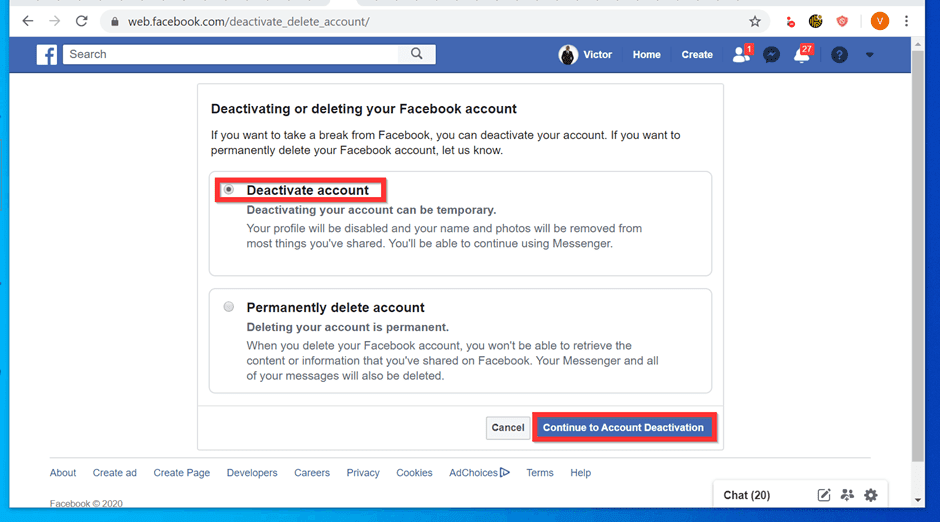Click in the Facebook search field
The width and height of the screenshot is (940, 522).
[x=230, y=55]
